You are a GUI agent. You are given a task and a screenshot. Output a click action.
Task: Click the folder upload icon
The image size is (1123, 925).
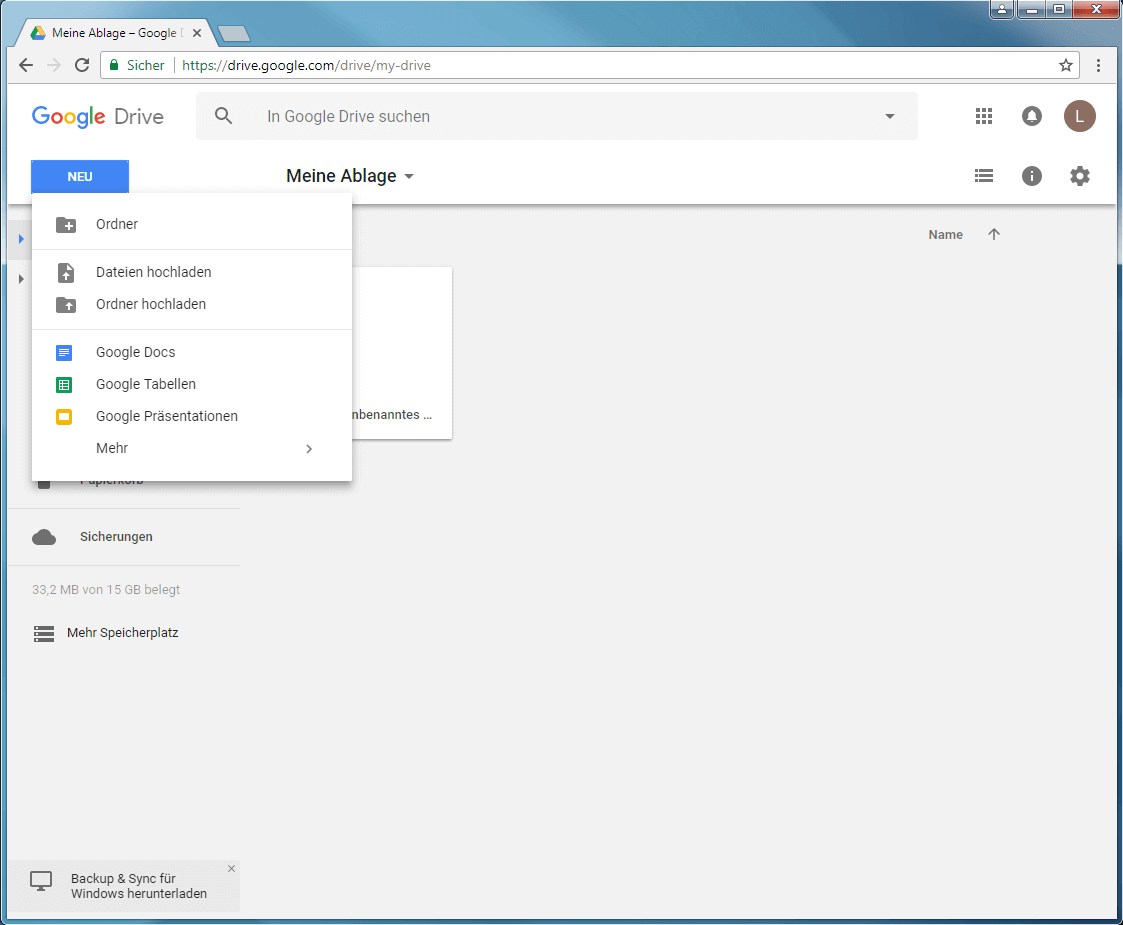(66, 305)
